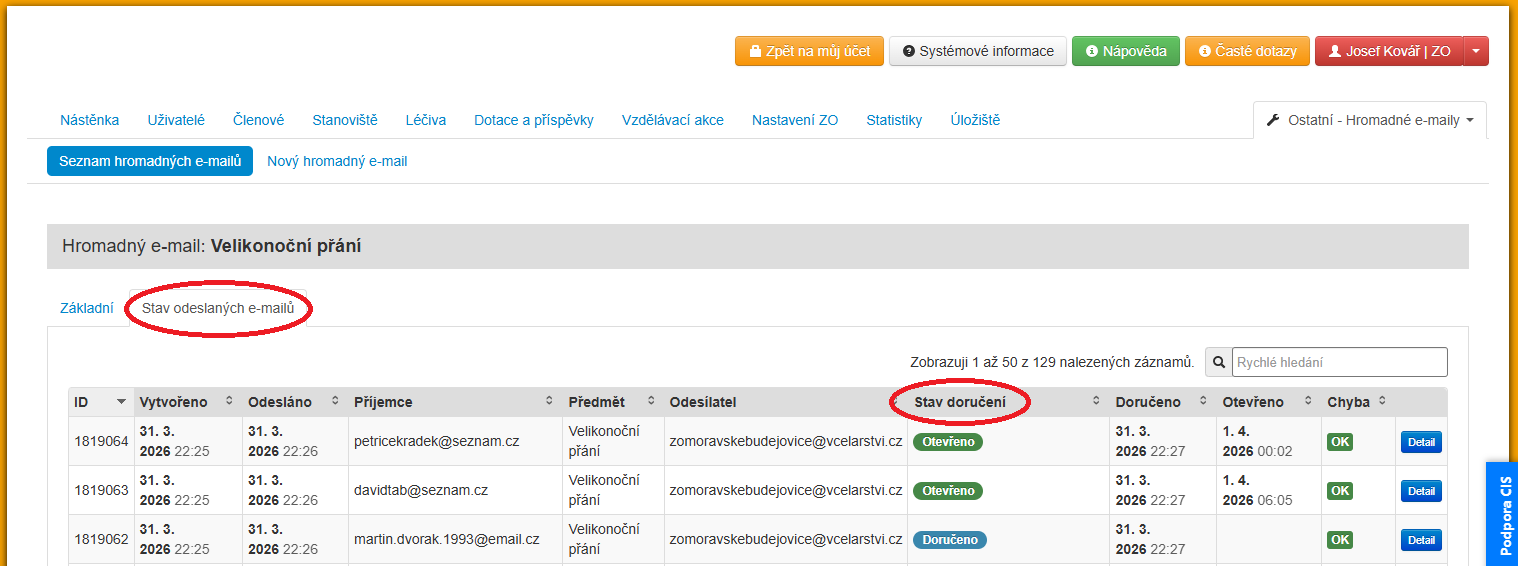The height and width of the screenshot is (566, 1518).
Task: Click Zpět na můj účet button
Action: click(809, 51)
